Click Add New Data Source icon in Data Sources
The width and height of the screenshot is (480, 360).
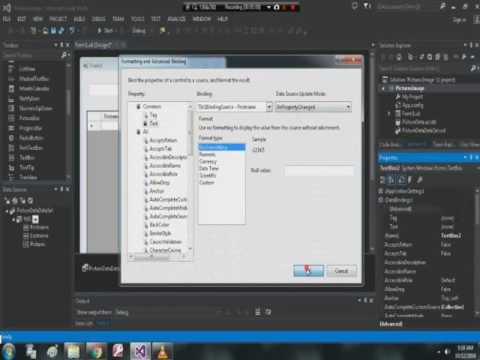[7, 201]
